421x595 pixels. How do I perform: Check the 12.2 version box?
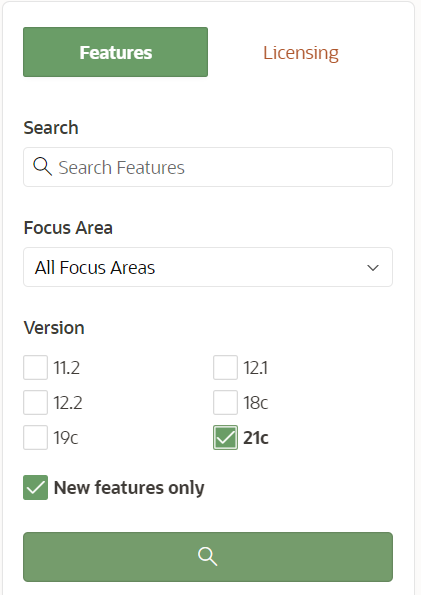(x=35, y=402)
